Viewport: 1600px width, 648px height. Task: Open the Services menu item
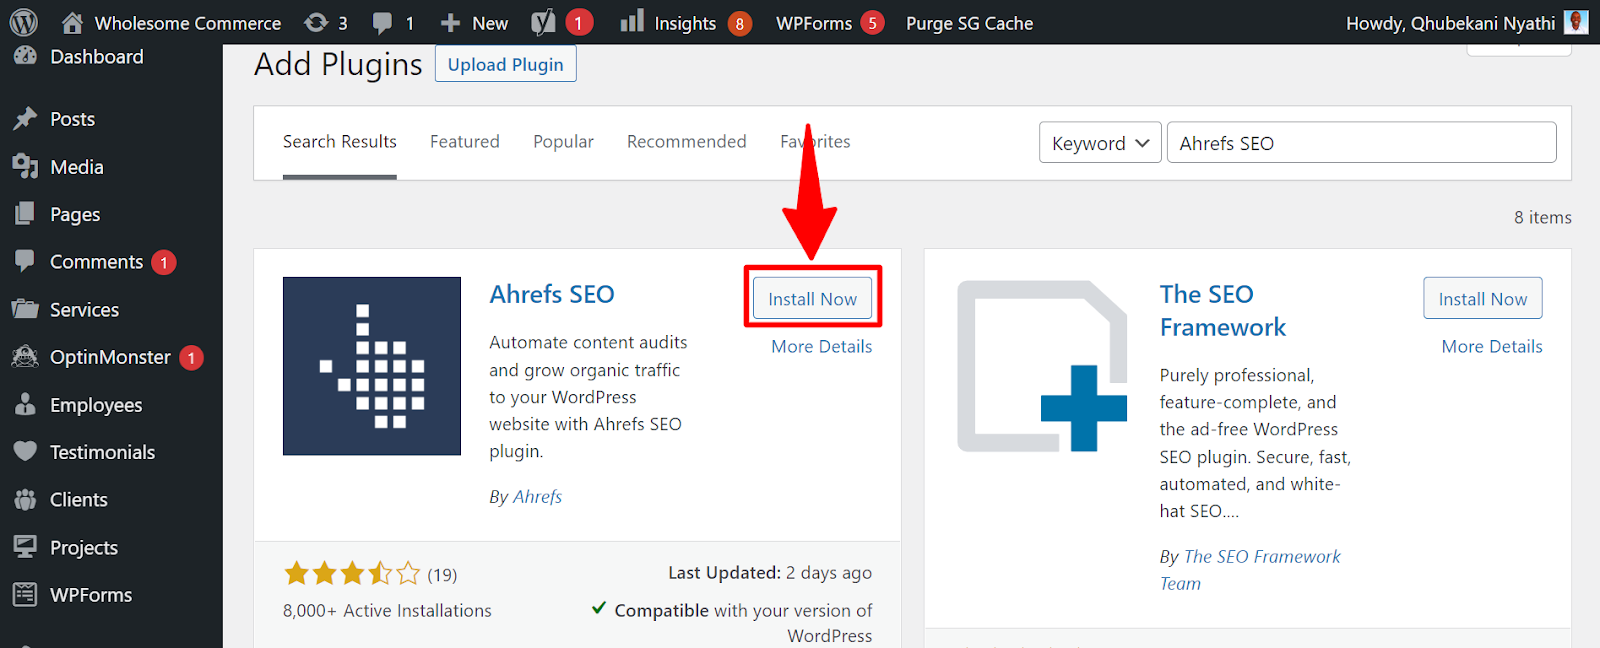(x=85, y=310)
